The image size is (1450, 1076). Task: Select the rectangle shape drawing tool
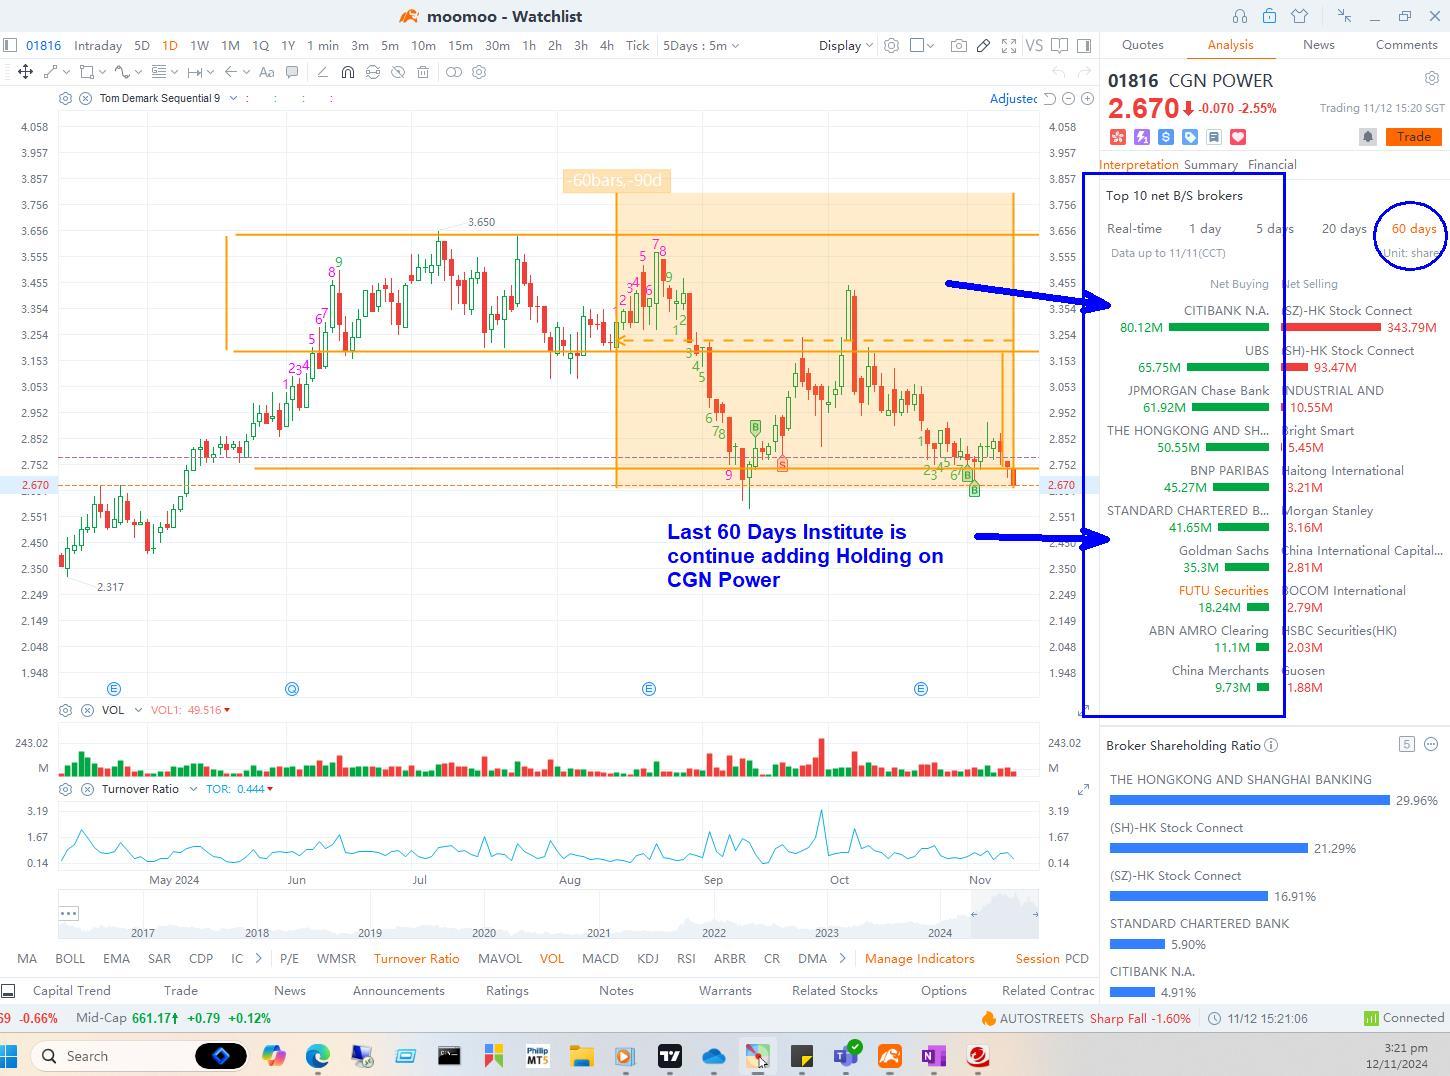pyautogui.click(x=88, y=72)
